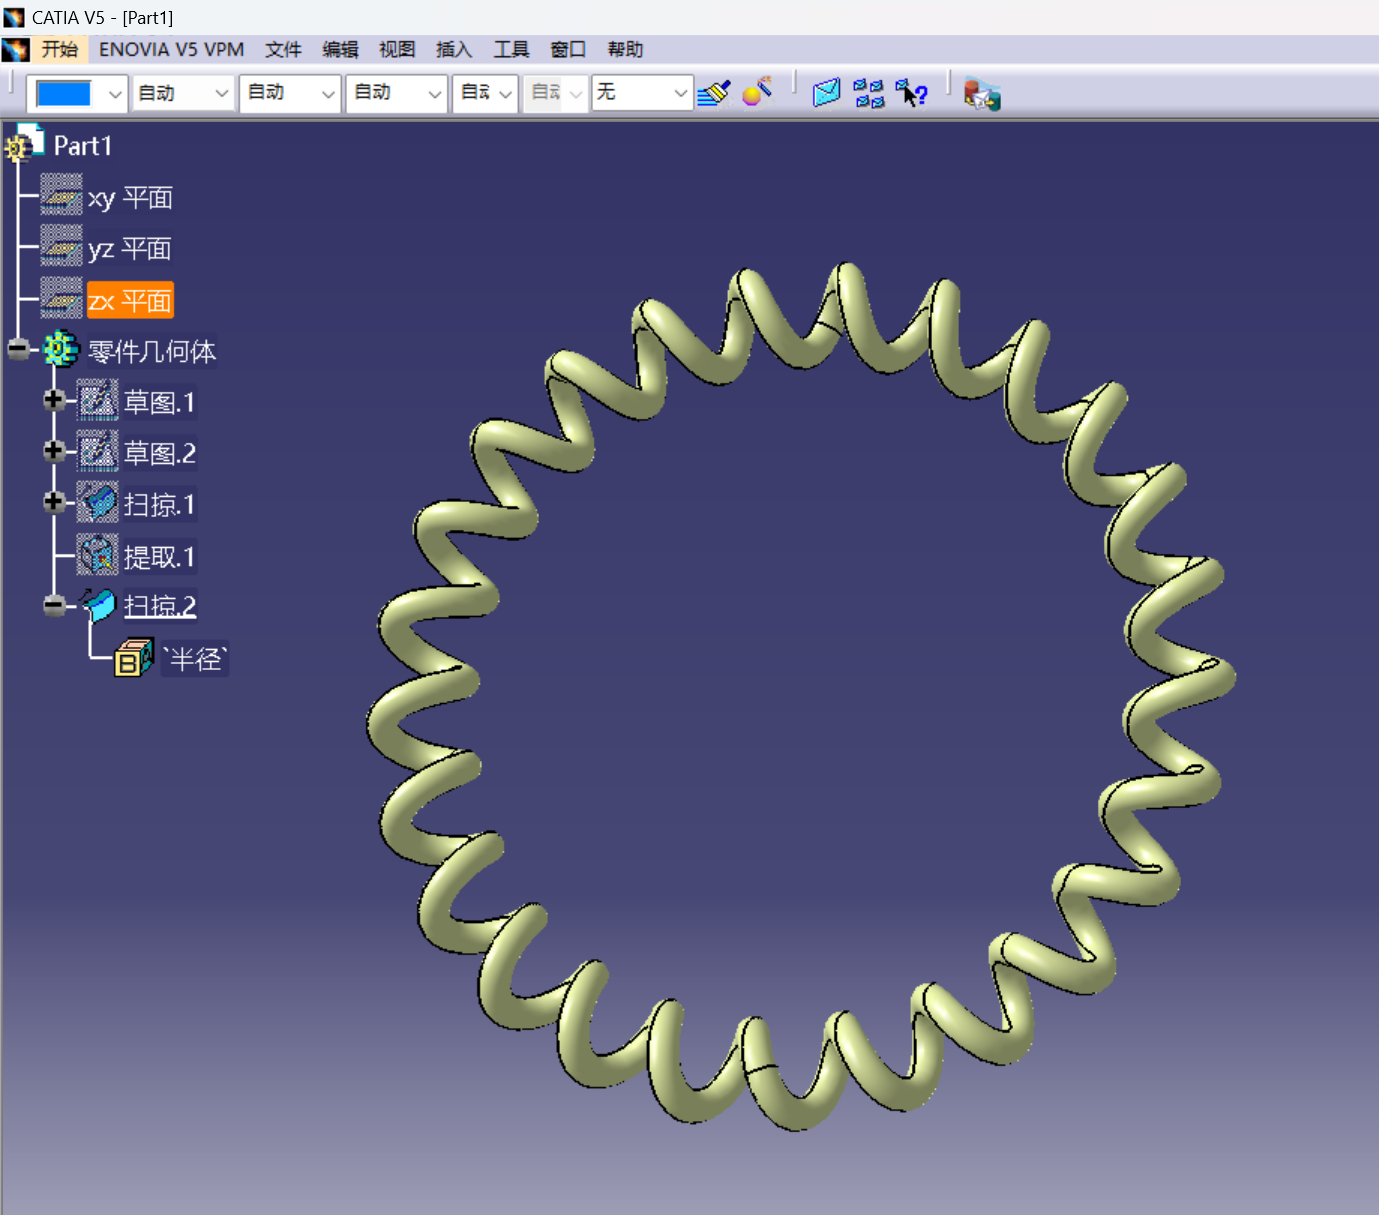Click the catalog/product icon at toolbar end
1379x1215 pixels.
point(981,94)
